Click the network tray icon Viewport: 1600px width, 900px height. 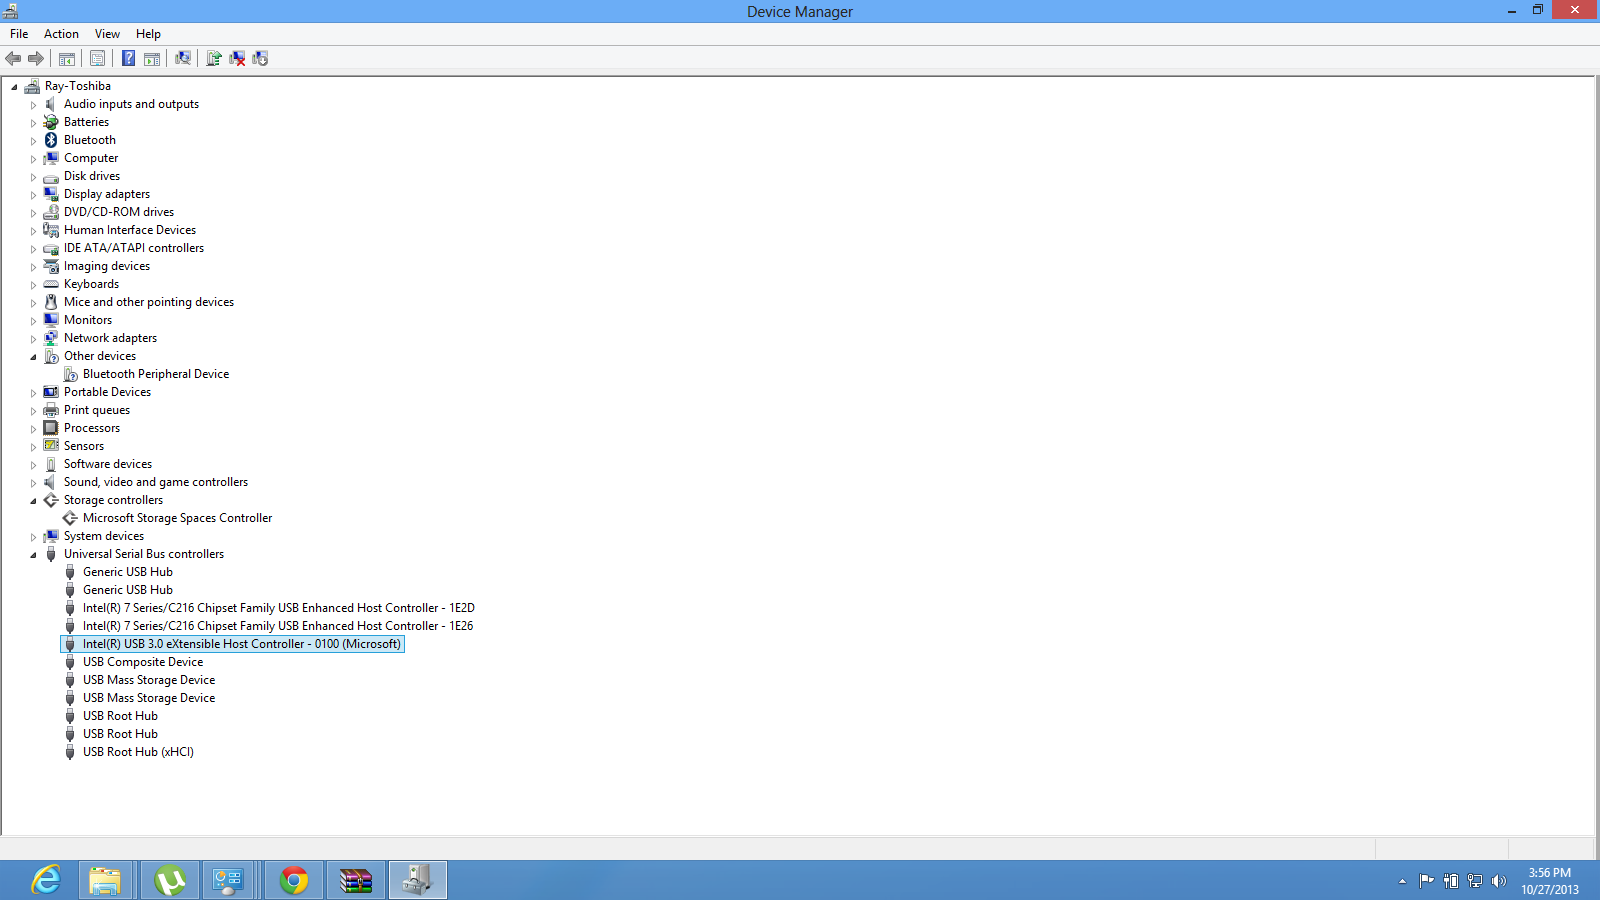[1475, 881]
